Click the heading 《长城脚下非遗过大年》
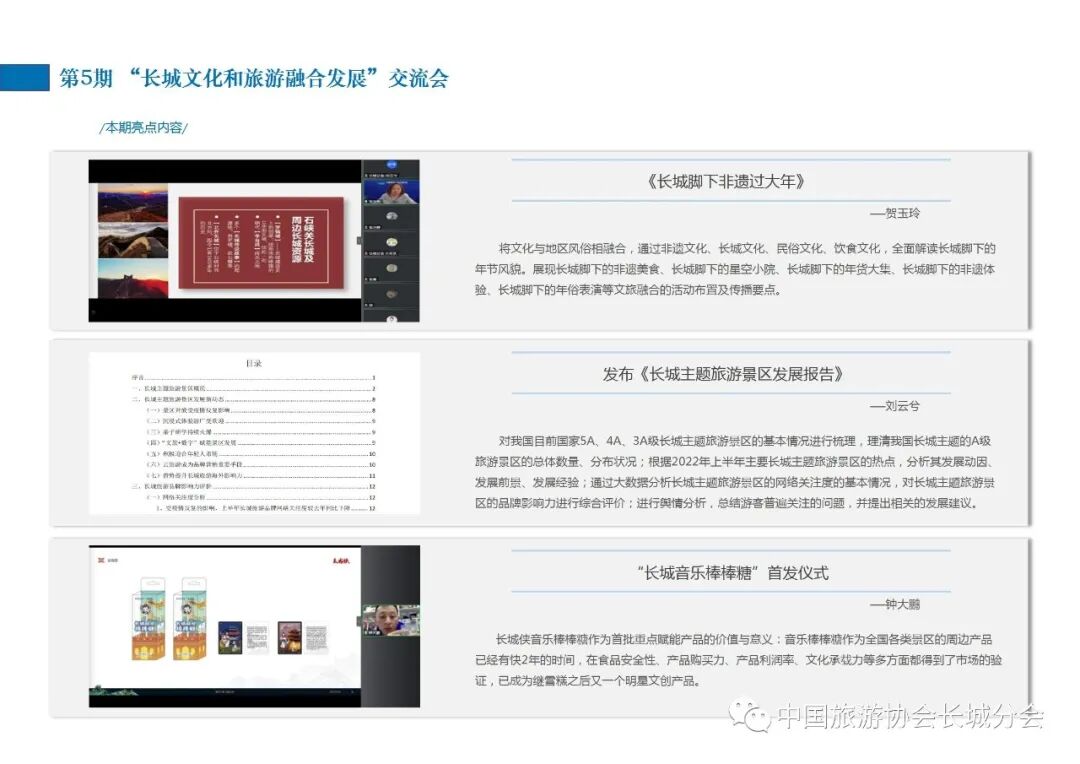Viewport: 1080px width, 764px height. (x=725, y=181)
